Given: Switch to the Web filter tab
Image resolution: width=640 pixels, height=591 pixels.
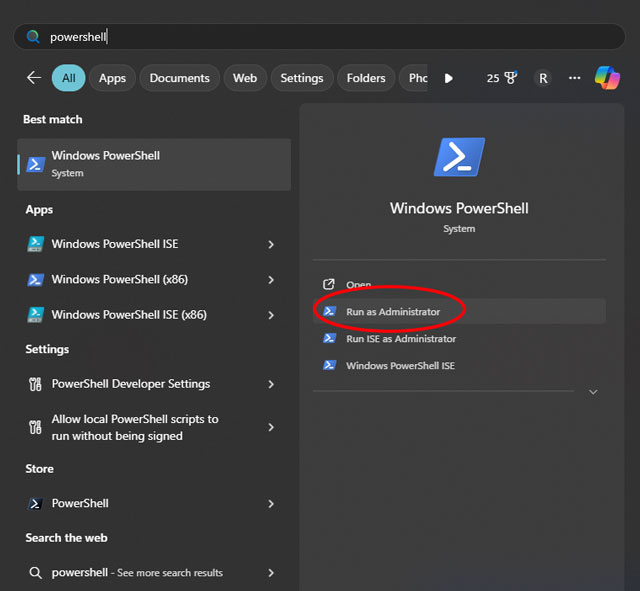Looking at the screenshot, I should coord(245,78).
